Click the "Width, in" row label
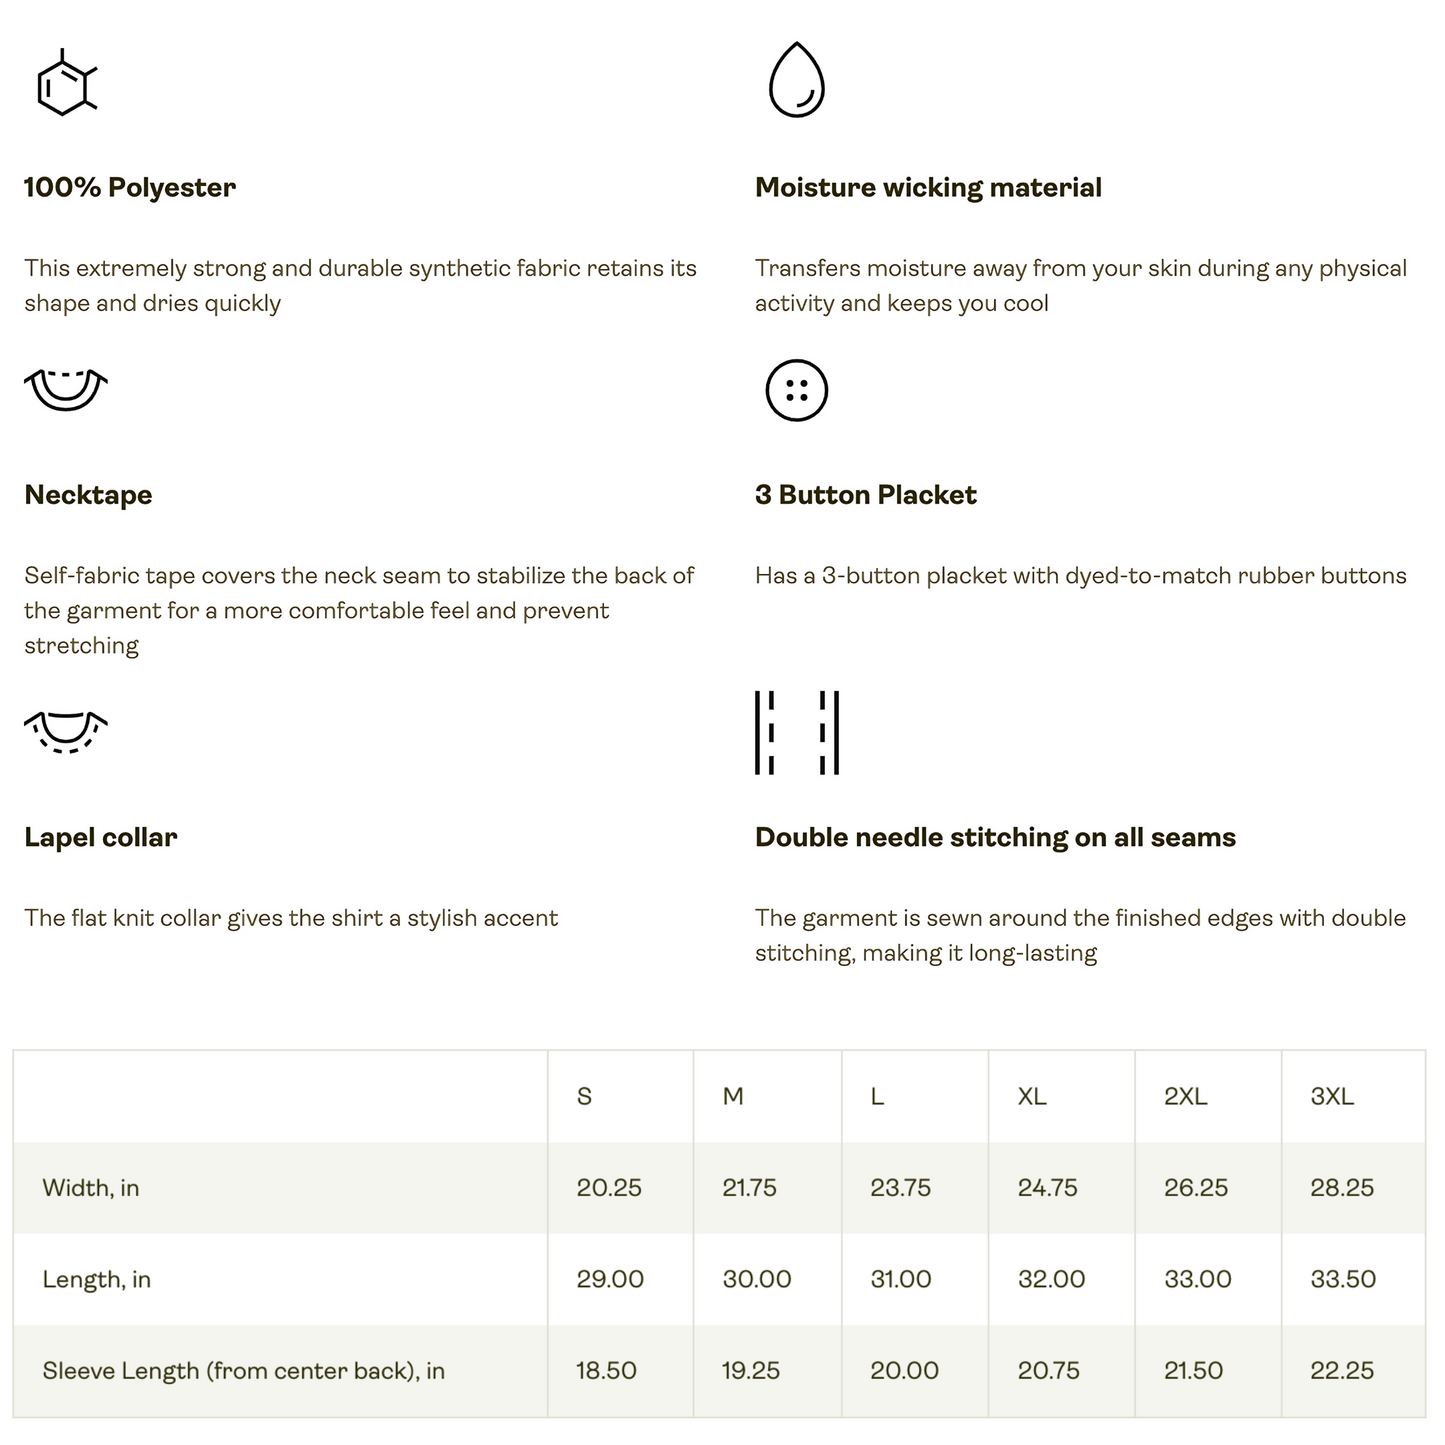 point(91,1188)
